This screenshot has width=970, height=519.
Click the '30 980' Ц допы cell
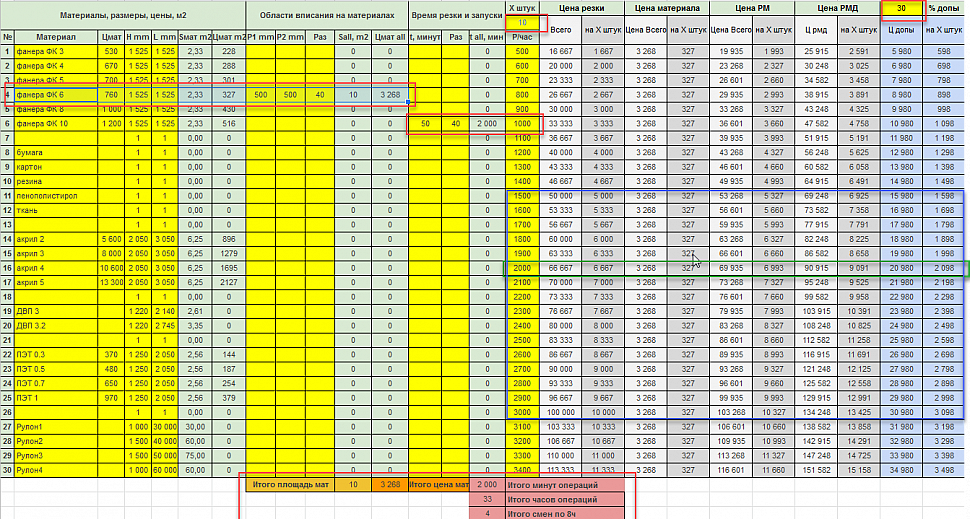click(901, 412)
